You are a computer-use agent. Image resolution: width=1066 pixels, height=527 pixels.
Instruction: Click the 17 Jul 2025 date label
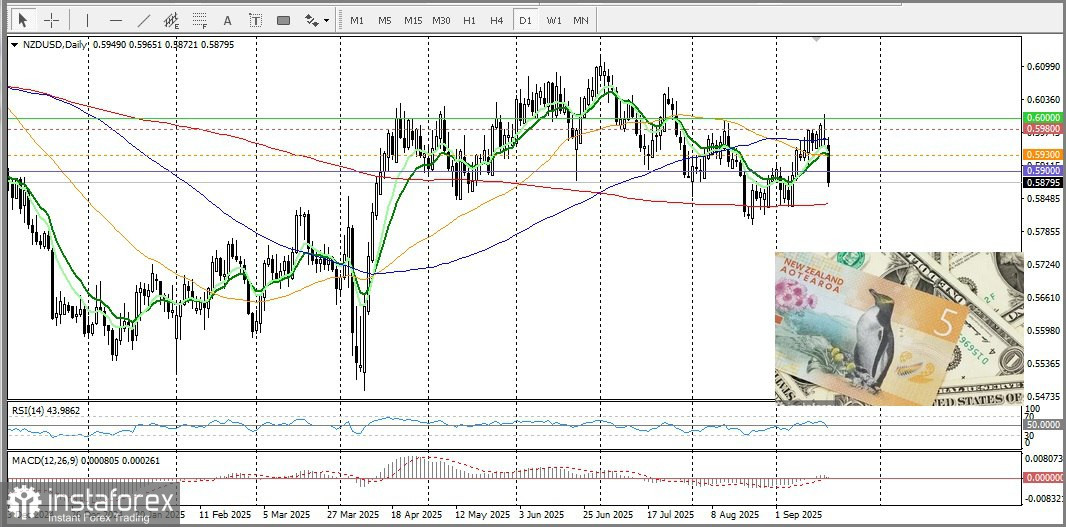671,515
